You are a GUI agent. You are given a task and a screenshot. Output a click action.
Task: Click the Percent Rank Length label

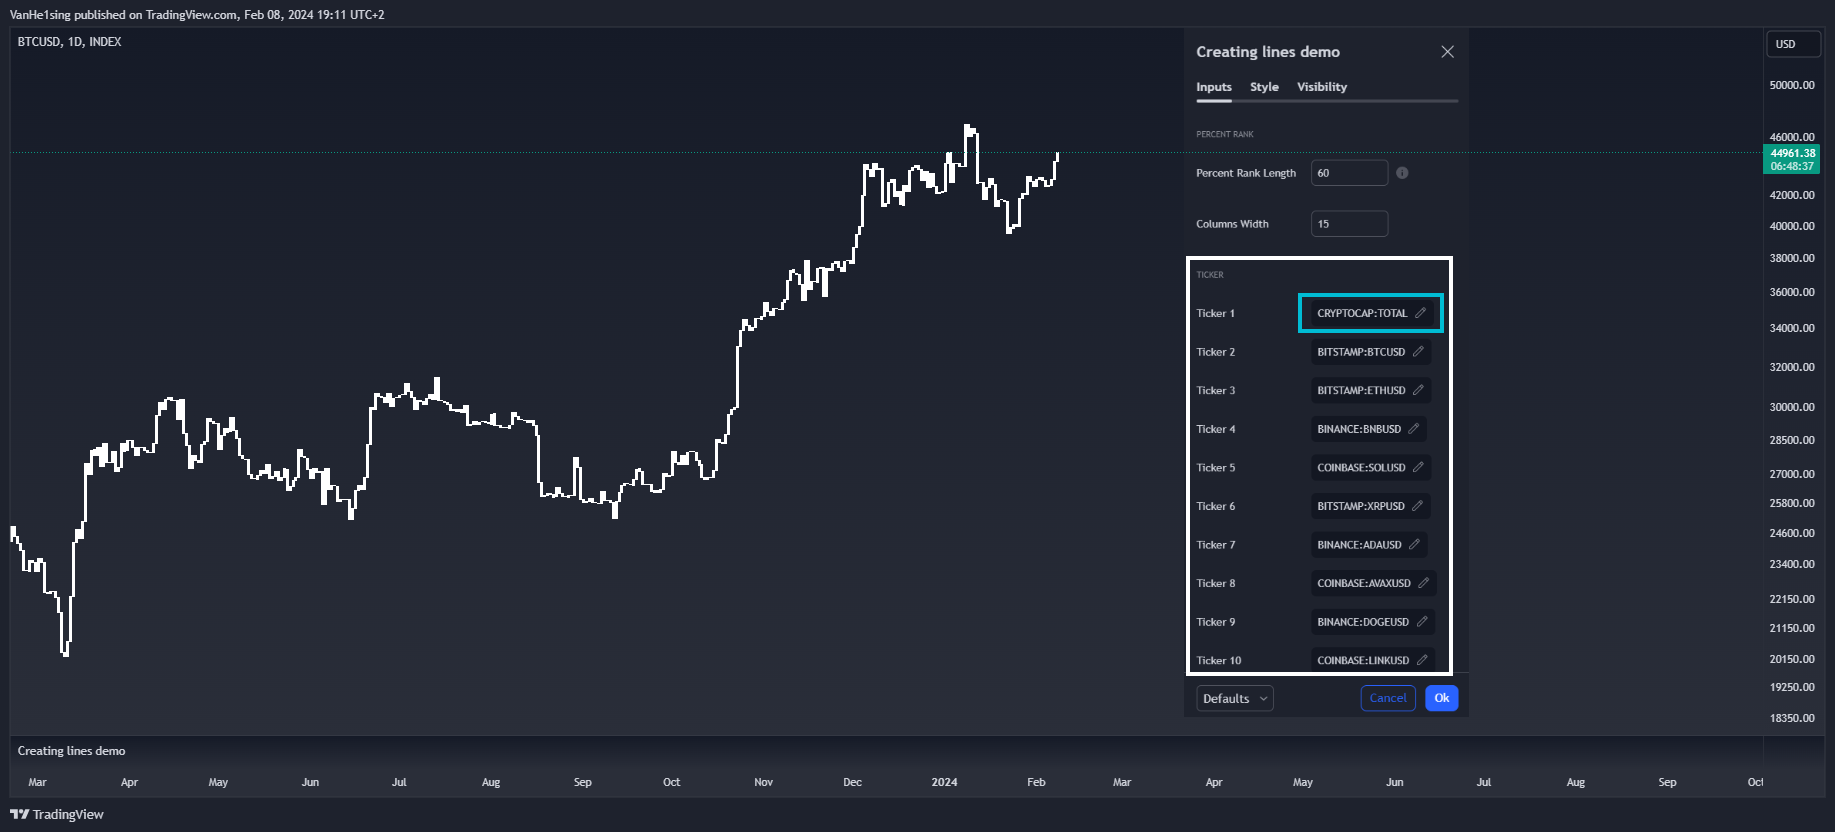point(1246,173)
